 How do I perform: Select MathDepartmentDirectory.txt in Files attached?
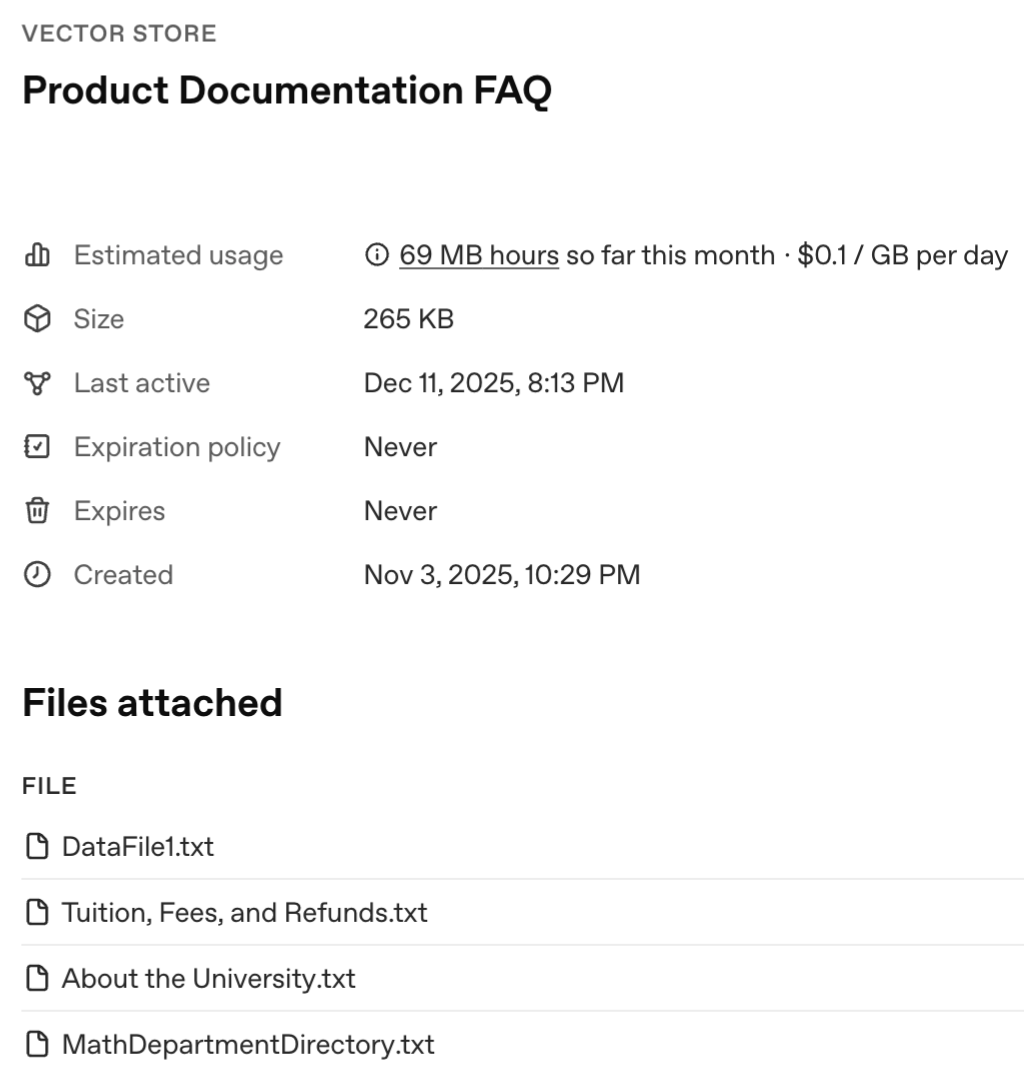248,1044
